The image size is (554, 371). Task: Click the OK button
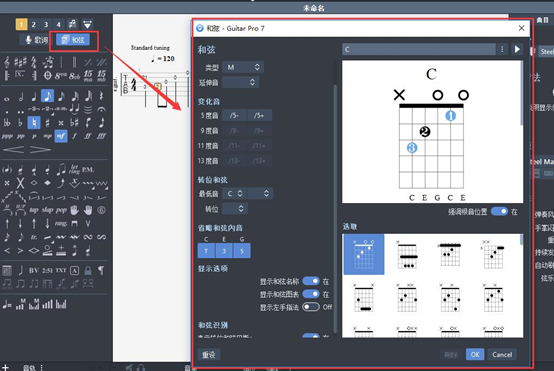click(x=475, y=354)
